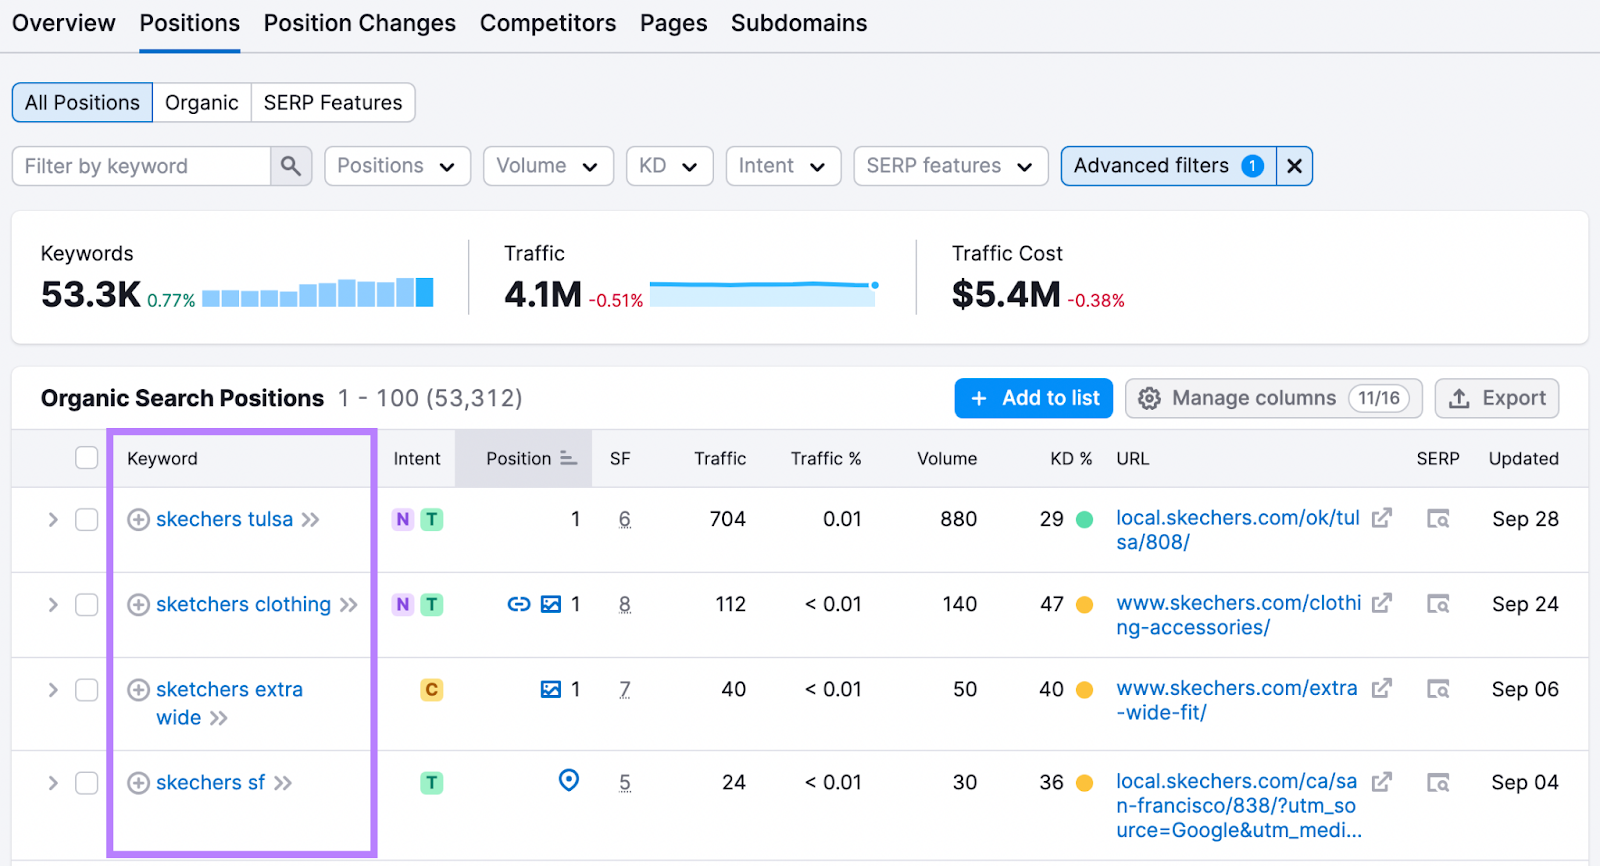Click image SERP feature icon in sketchers extra wide row
This screenshot has height=866, width=1600.
pos(550,689)
